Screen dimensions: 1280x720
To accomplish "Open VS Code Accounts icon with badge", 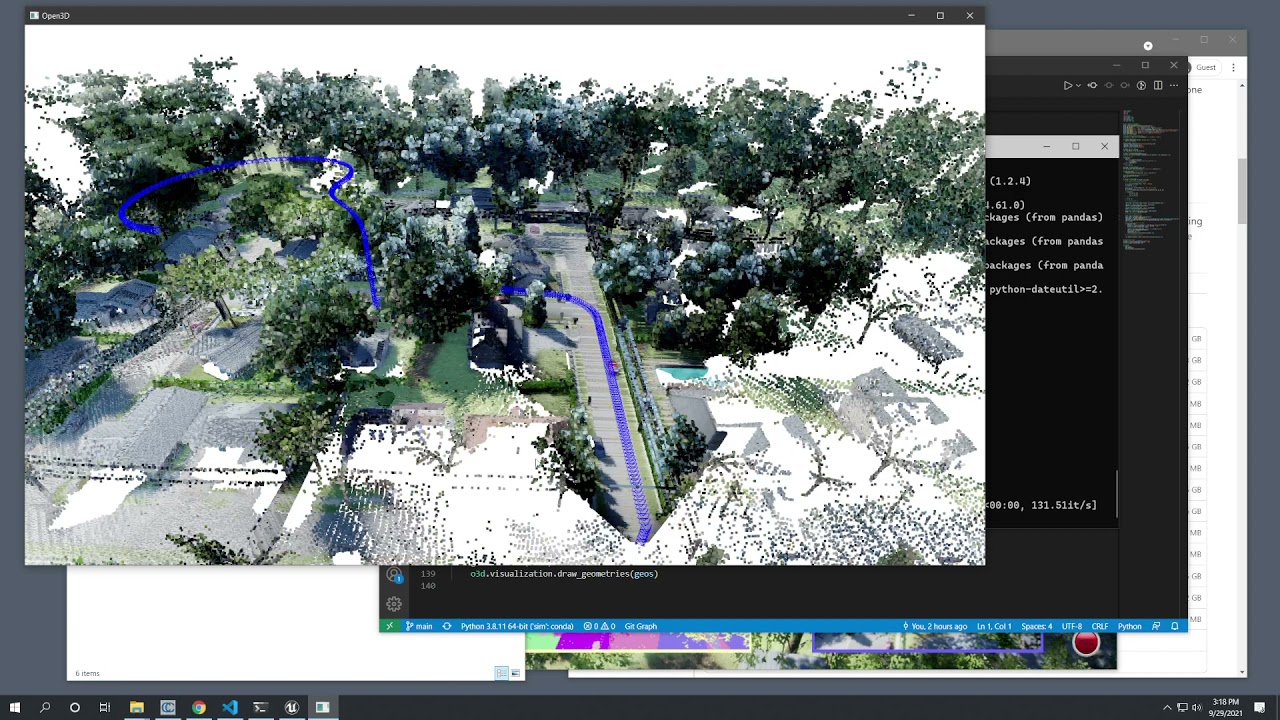I will coord(394,576).
